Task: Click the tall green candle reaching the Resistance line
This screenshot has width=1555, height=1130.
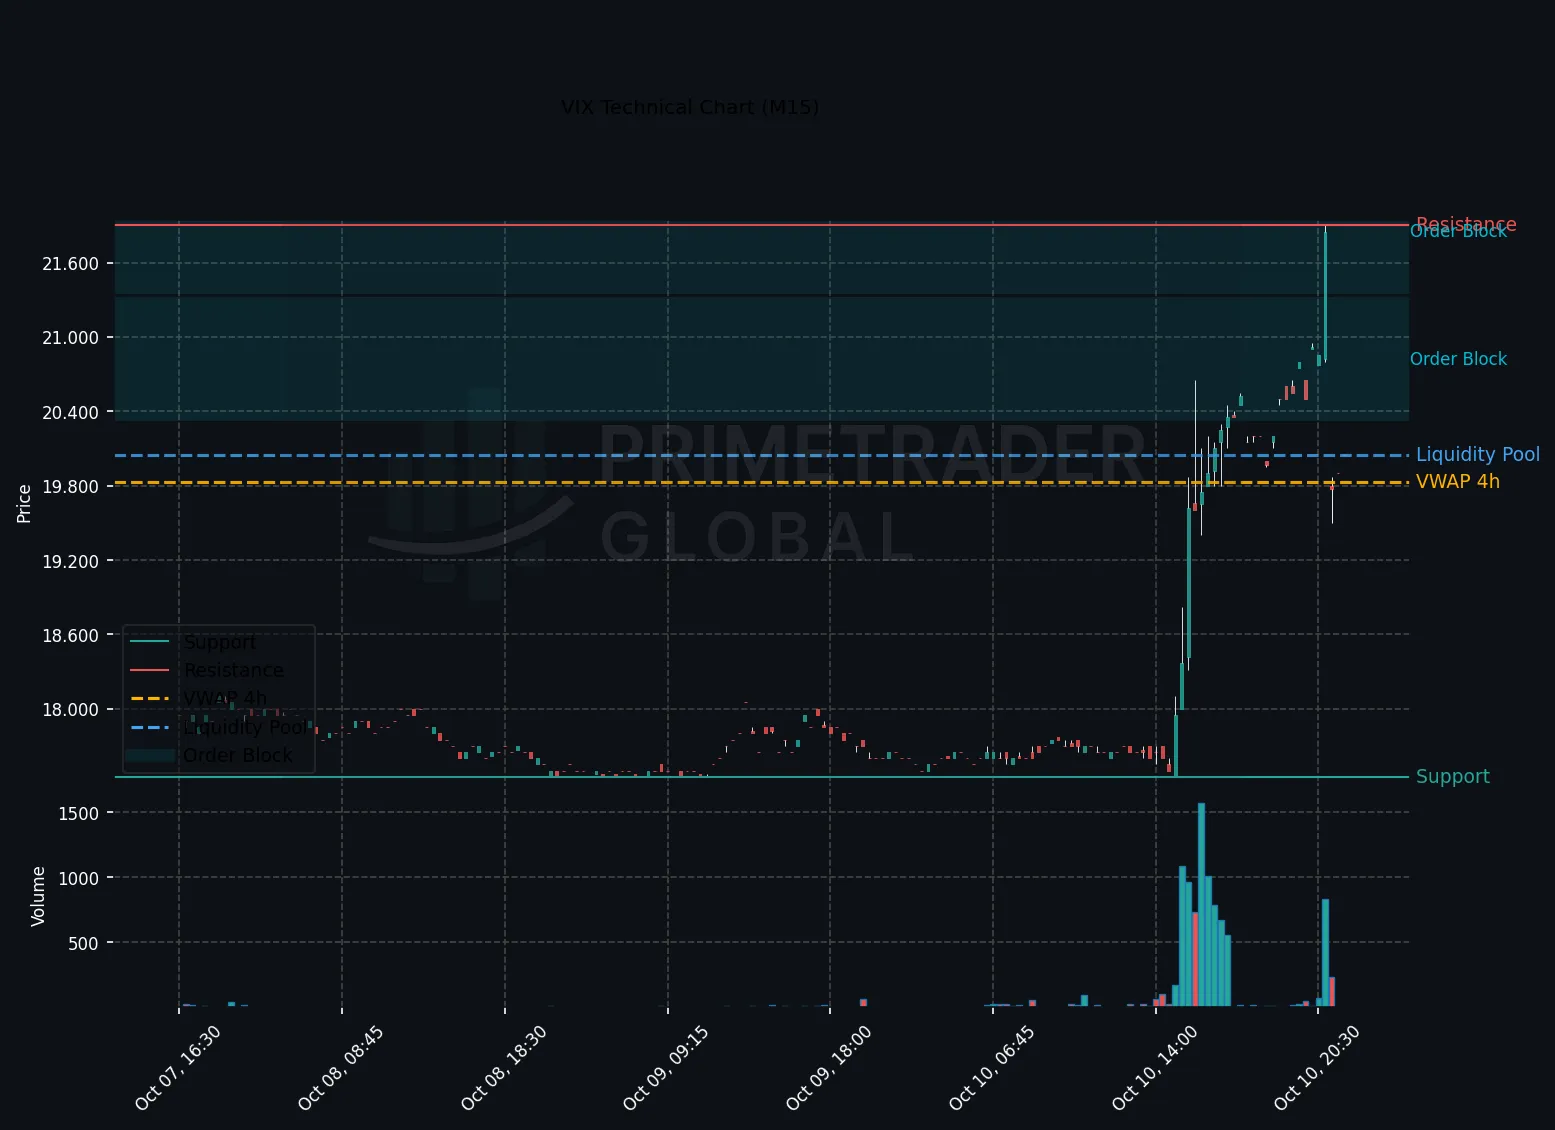Action: tap(1325, 293)
